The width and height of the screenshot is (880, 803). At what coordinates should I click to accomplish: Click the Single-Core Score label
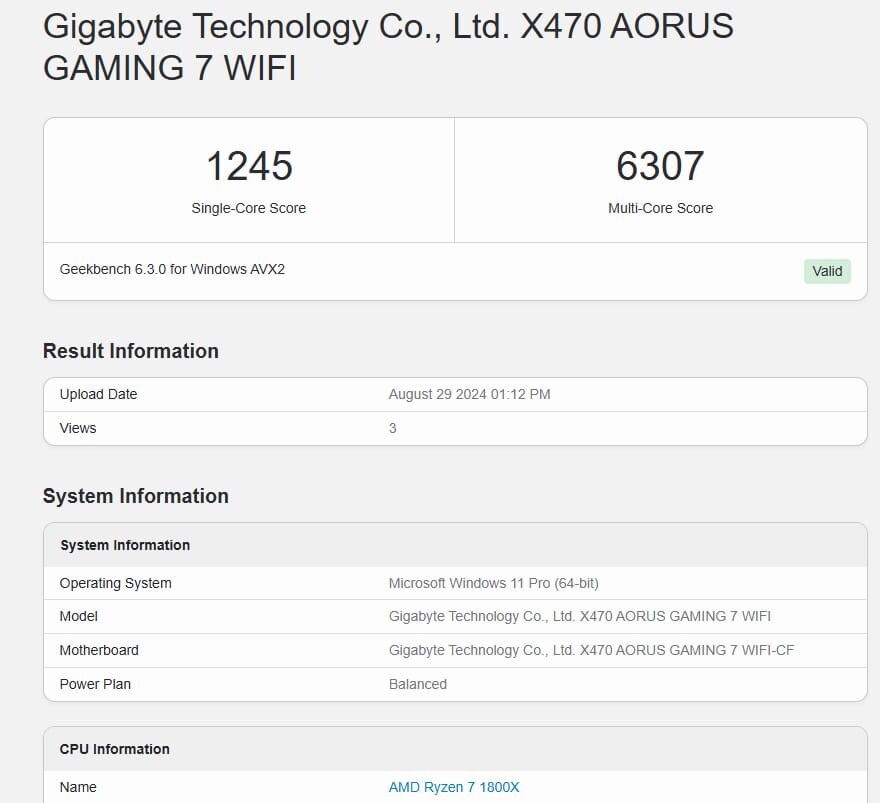click(249, 208)
